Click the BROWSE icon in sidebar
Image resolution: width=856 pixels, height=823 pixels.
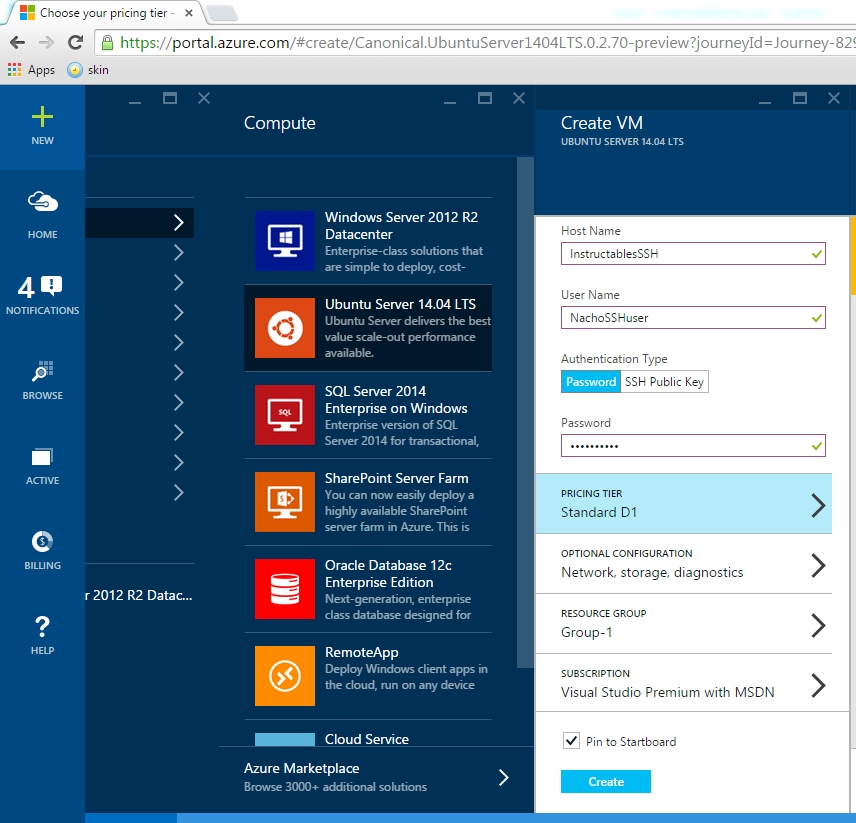click(x=42, y=370)
